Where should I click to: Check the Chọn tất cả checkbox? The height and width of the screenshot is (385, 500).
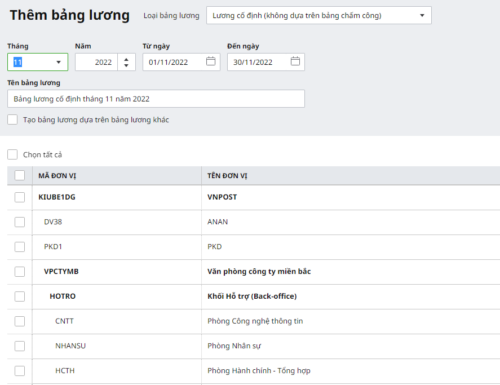(x=13, y=154)
